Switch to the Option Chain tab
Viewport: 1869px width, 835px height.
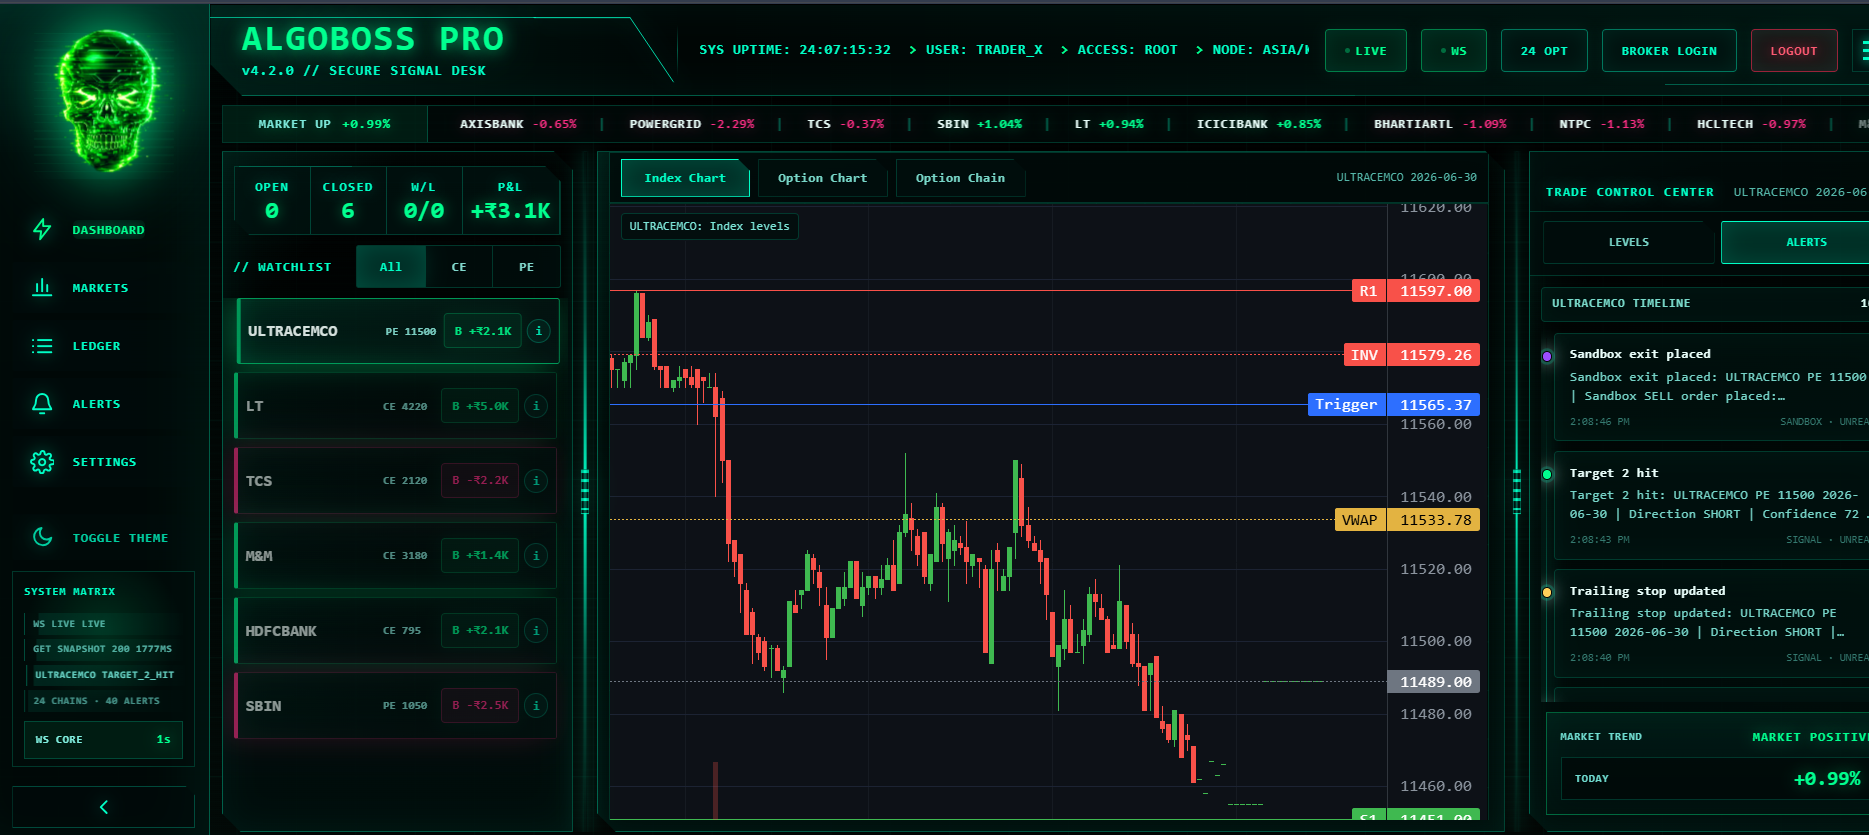[960, 178]
